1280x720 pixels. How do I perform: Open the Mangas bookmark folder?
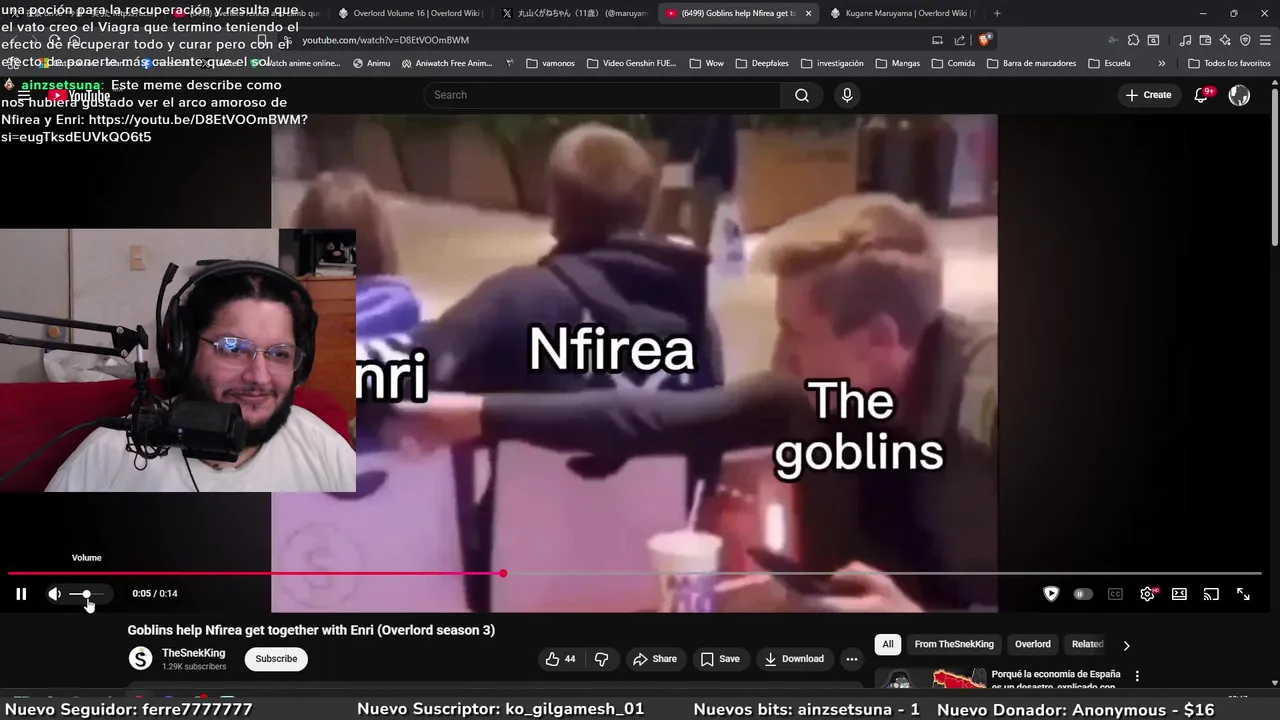(x=898, y=63)
